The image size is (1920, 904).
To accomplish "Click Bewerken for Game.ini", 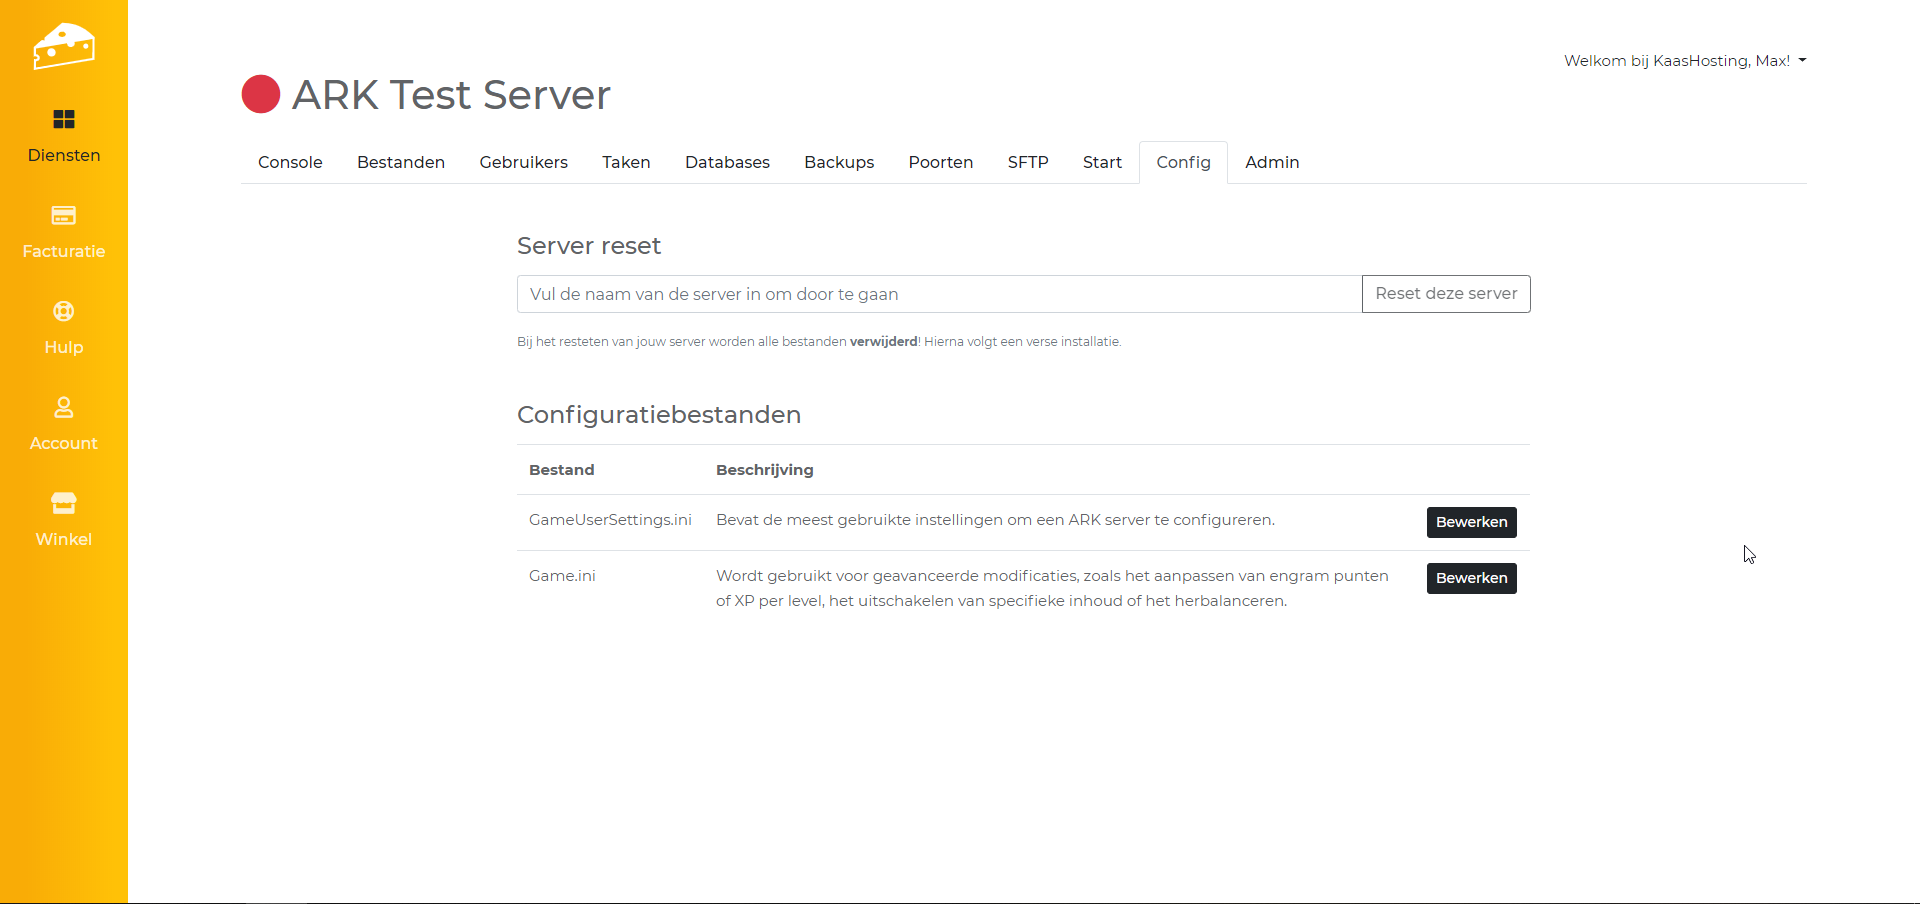I will click(1471, 578).
